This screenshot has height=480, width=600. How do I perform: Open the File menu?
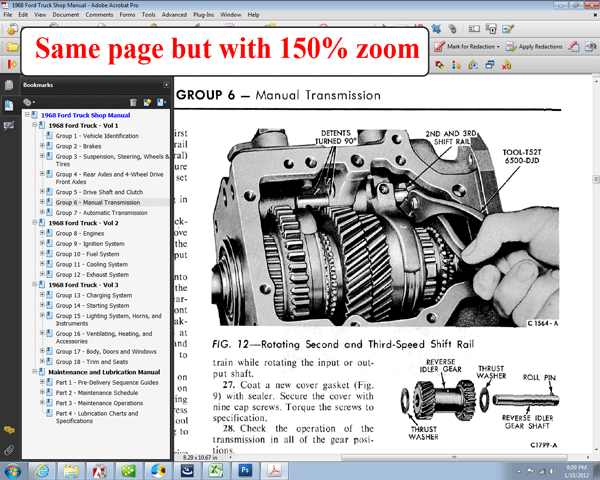coord(8,15)
